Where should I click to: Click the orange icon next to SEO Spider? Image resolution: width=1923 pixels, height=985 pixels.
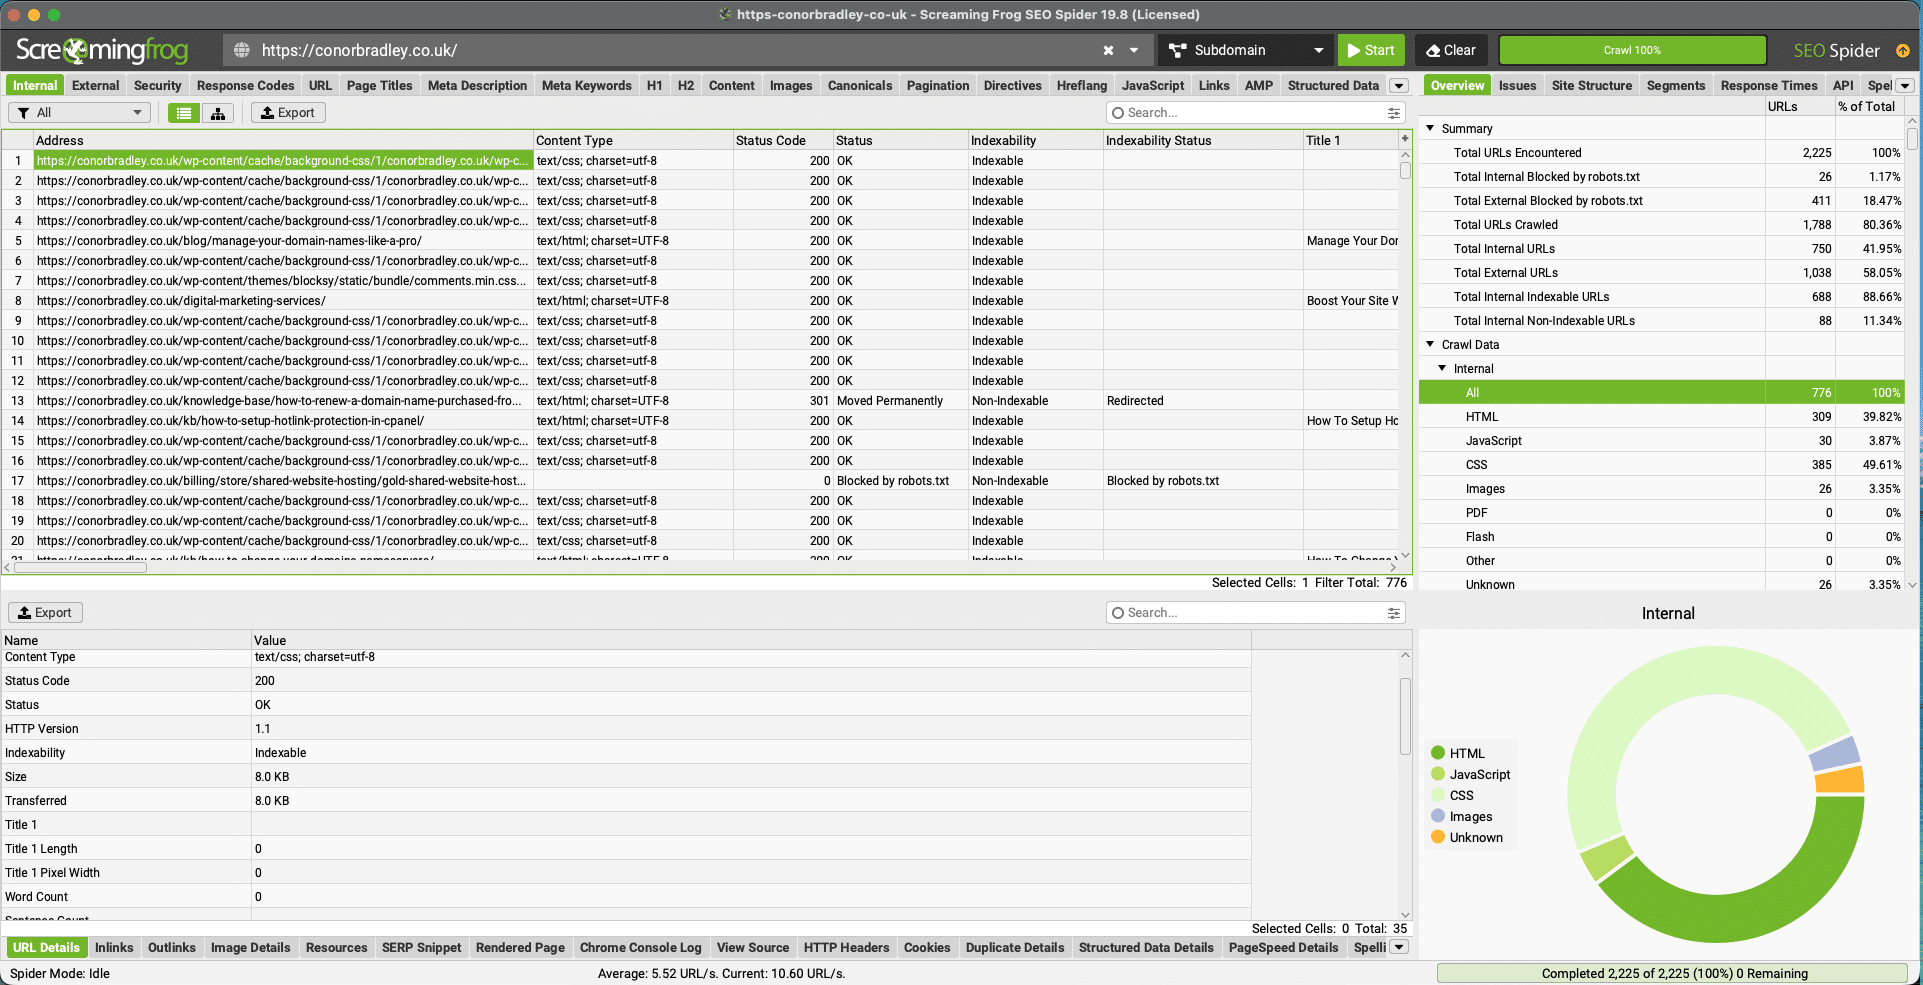coord(1902,50)
